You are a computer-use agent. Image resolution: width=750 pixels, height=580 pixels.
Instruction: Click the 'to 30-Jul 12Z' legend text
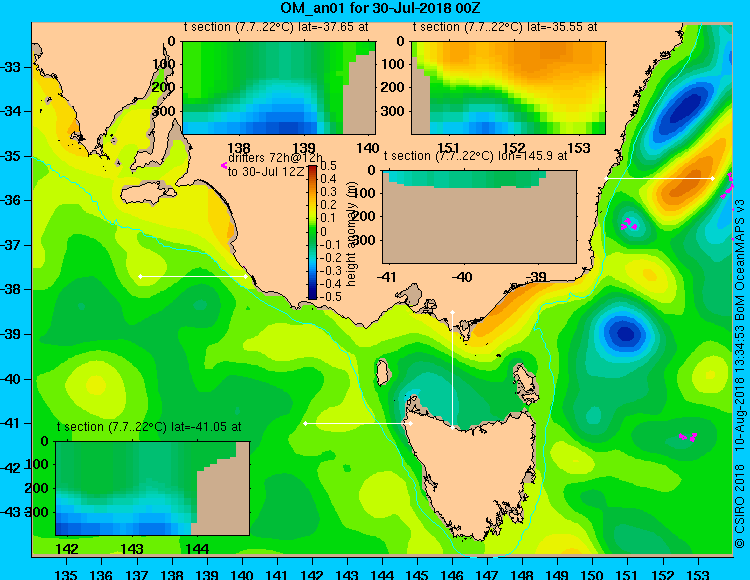[x=266, y=172]
